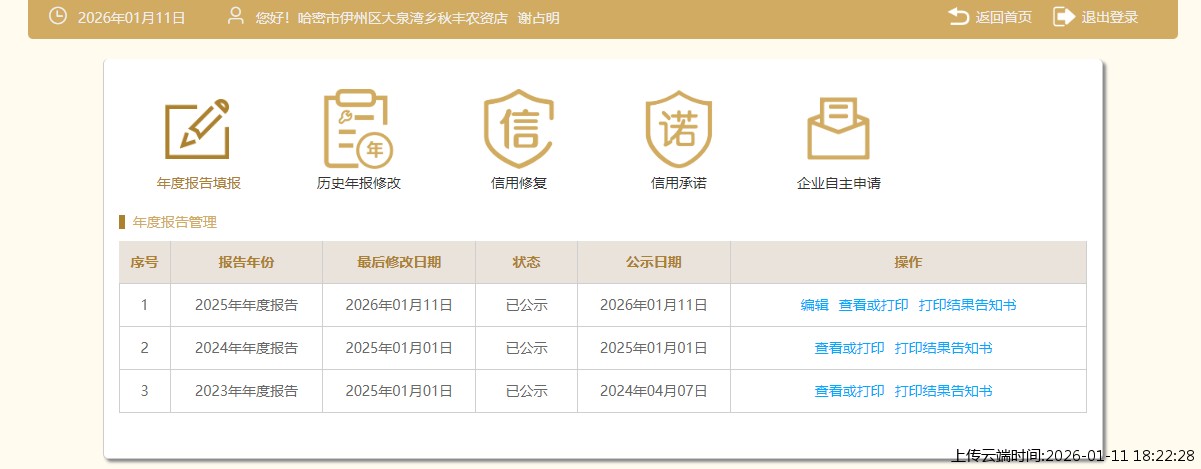Screen dimensions: 1201x469
Task: Print 打印结果告知书 for the 2023 report
Action: 943,391
